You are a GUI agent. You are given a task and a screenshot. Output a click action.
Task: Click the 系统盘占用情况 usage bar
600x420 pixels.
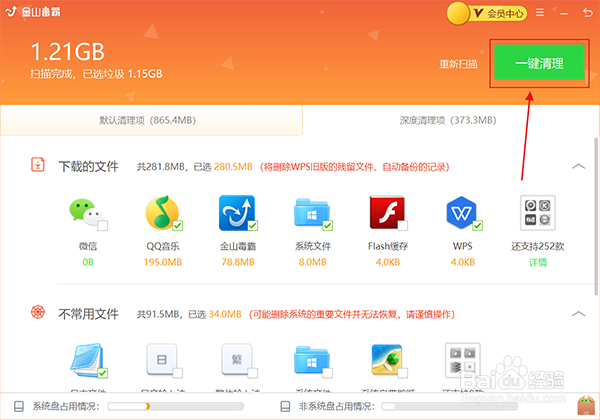tap(176, 406)
